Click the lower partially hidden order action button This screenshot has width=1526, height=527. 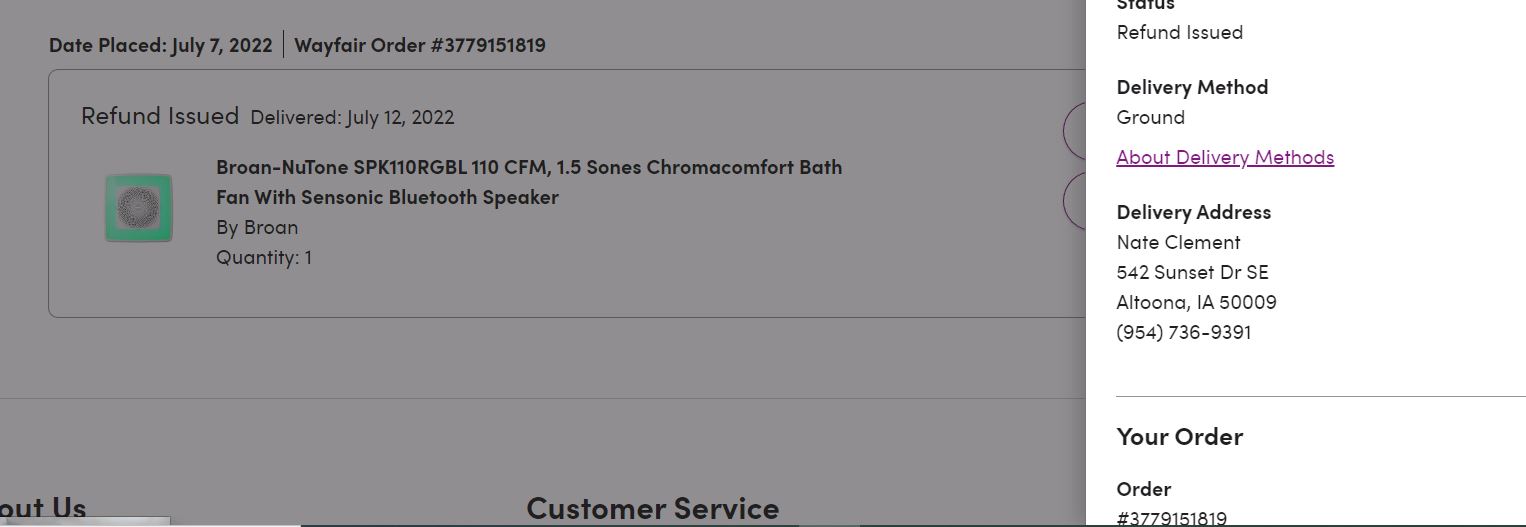coord(1074,201)
